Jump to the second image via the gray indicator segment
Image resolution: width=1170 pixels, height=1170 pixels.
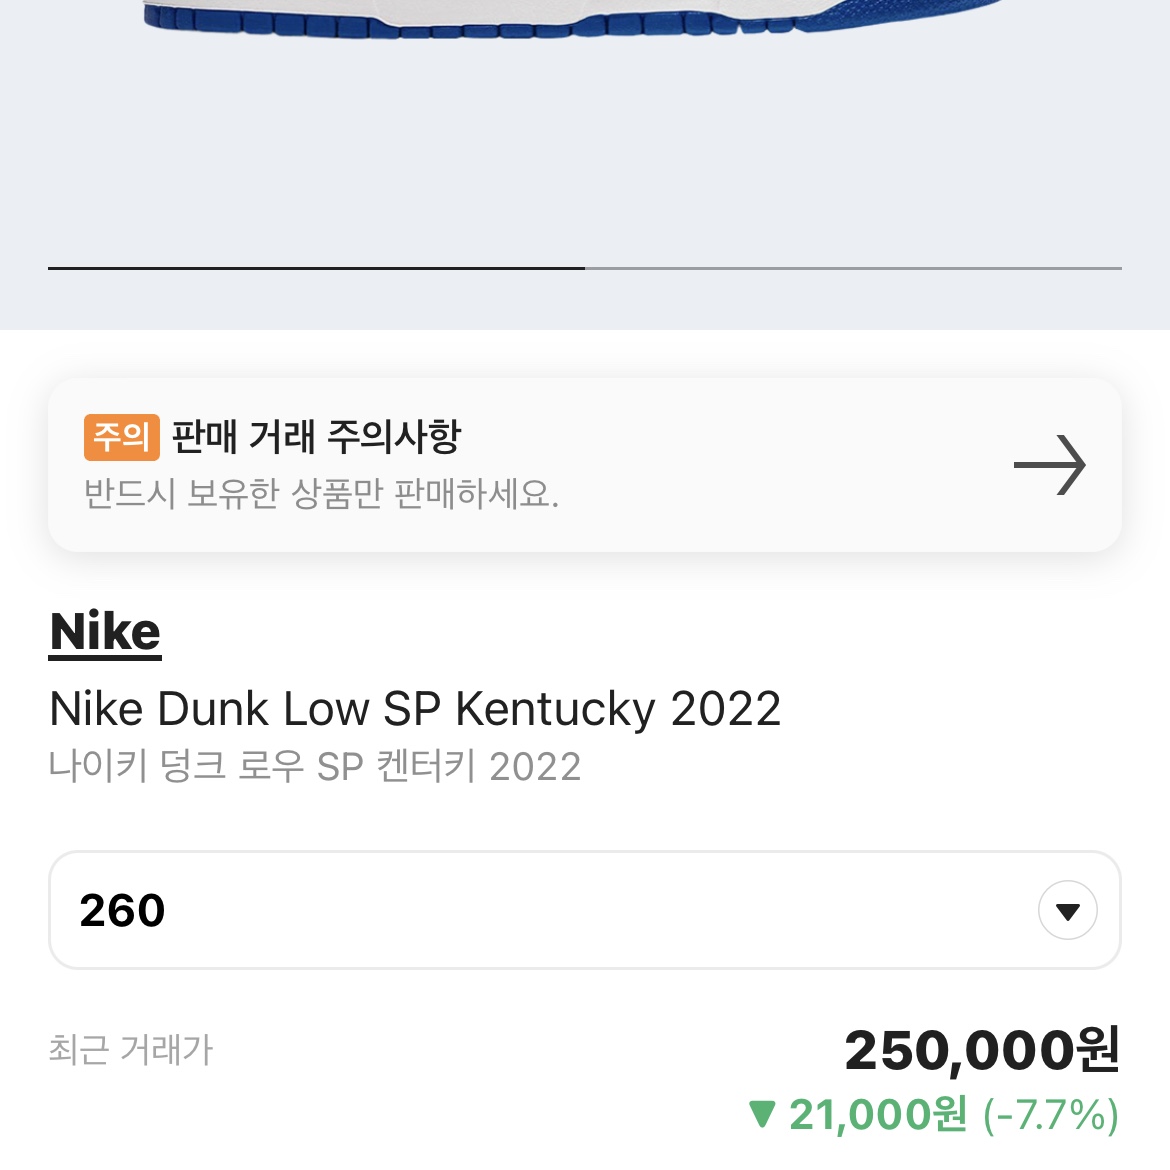(x=853, y=268)
